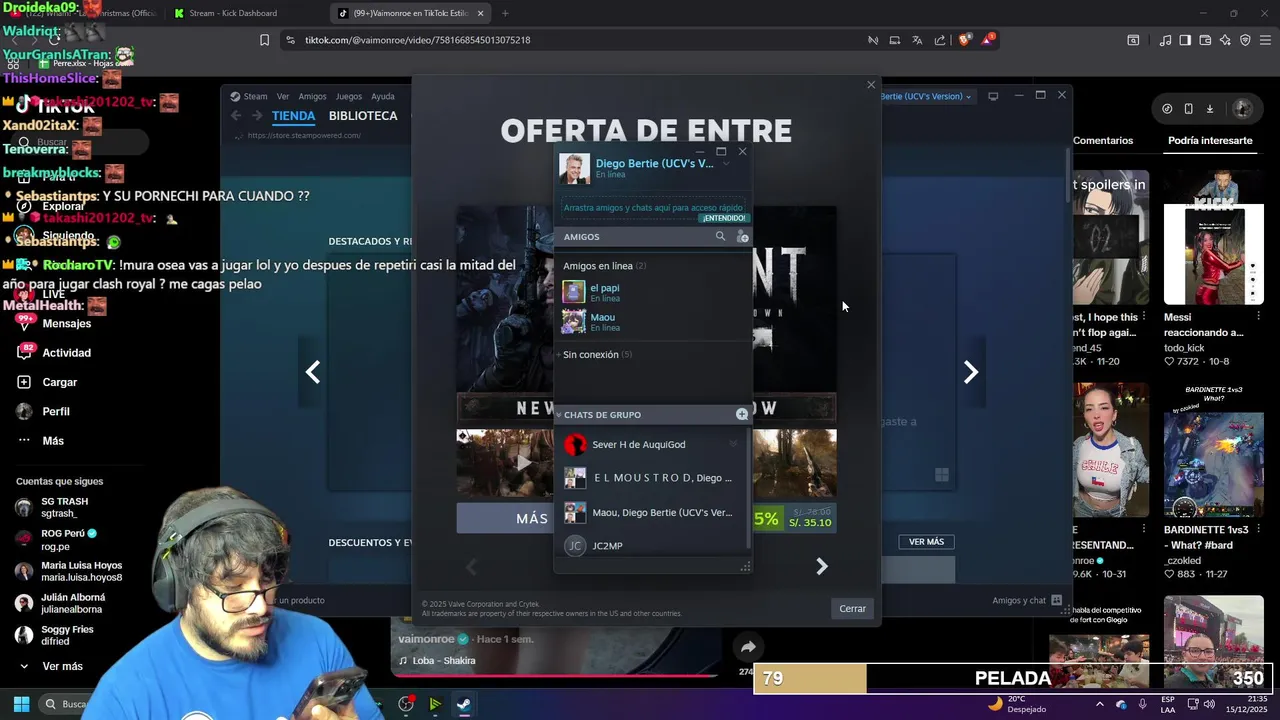Viewport: 1280px width, 720px height.
Task: Open the JC2MP group chat
Action: 650,546
